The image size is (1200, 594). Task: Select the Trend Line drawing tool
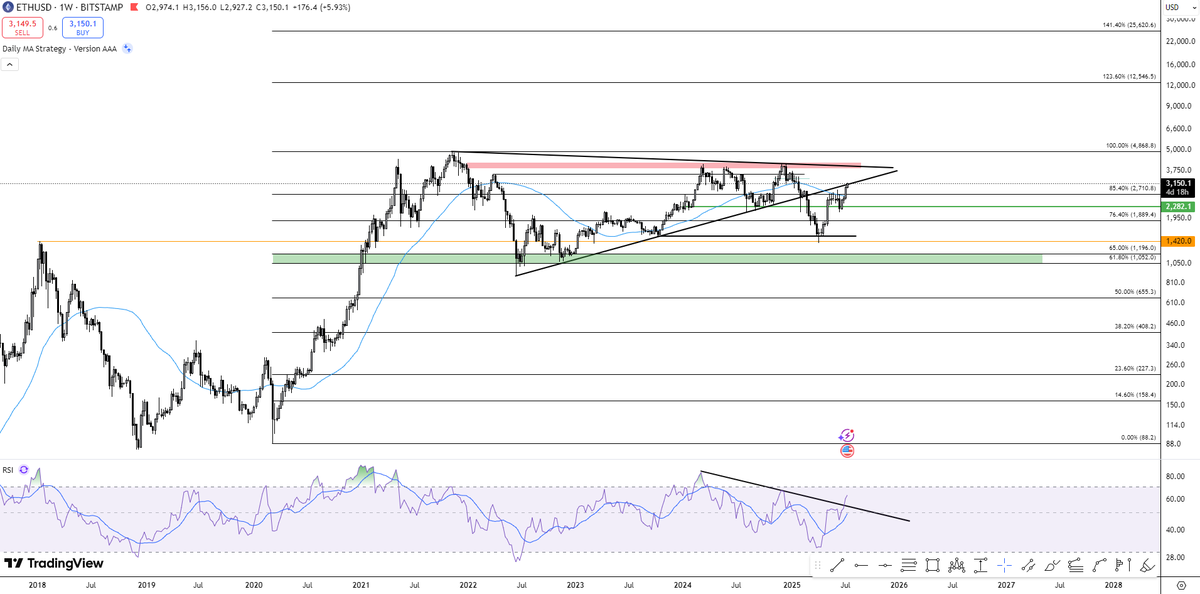(x=840, y=568)
